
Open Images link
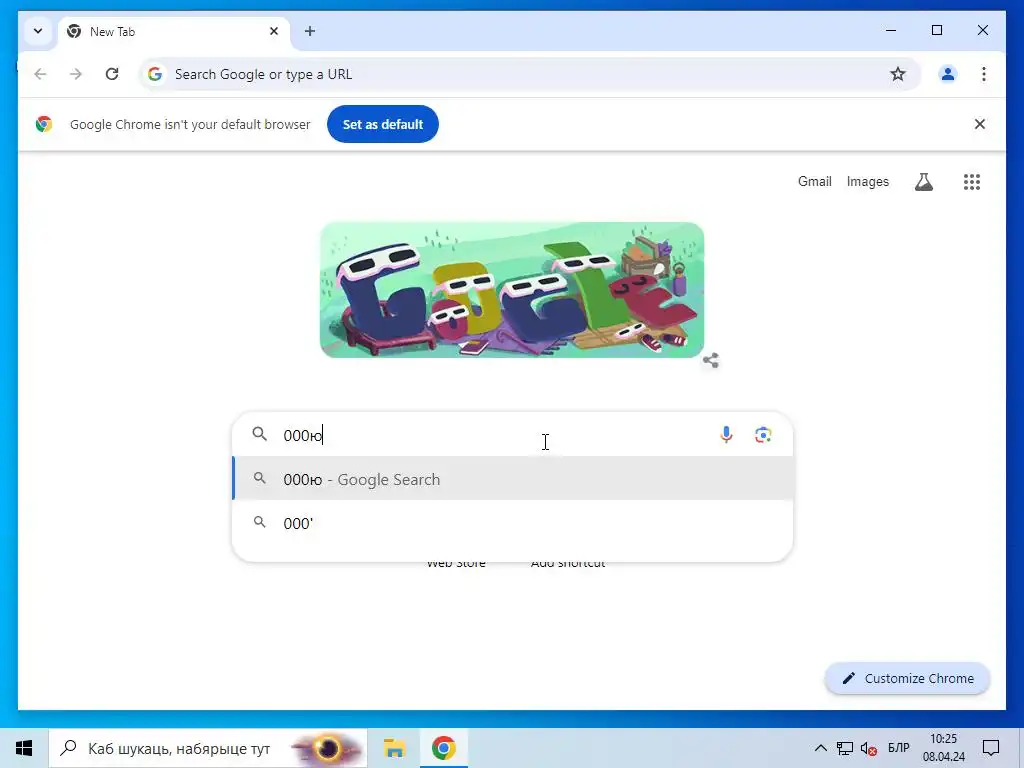pyautogui.click(x=867, y=182)
